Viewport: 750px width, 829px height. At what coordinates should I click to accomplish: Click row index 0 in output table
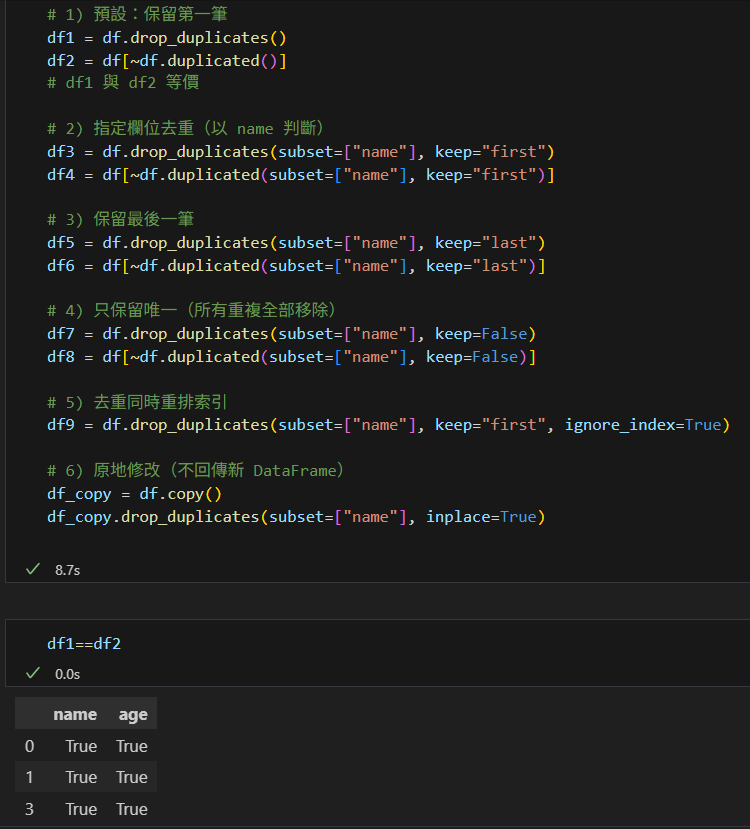(30, 746)
